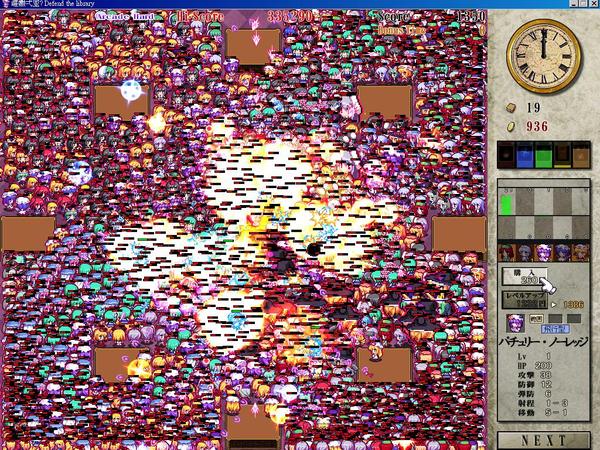Click the '射程 1-3' range stat

click(543, 403)
